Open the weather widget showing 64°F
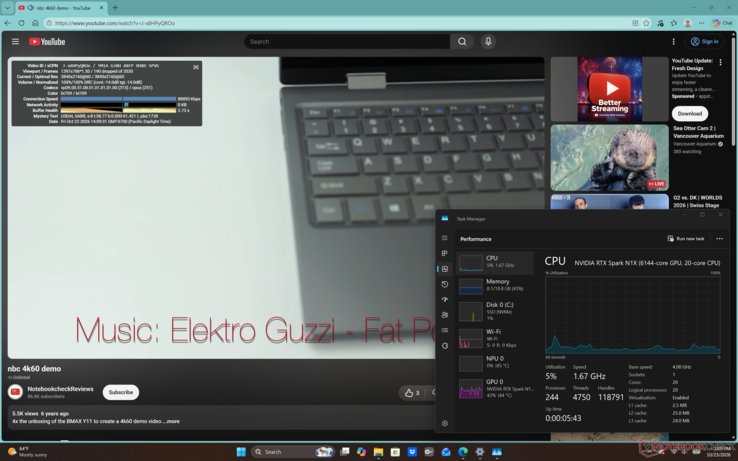The width and height of the screenshot is (738, 461). (27, 452)
